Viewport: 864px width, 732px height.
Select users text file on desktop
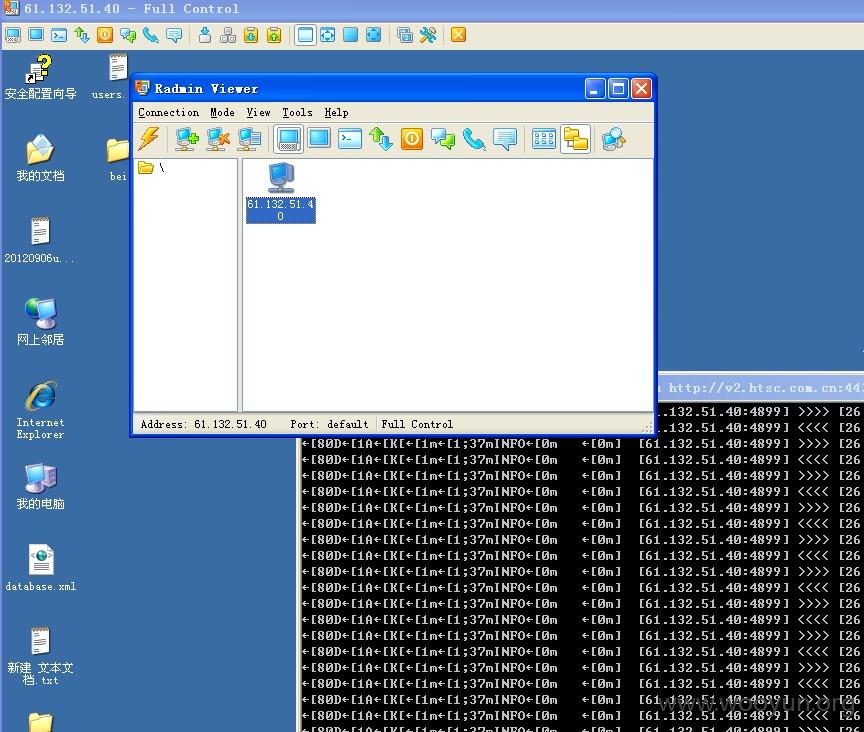[109, 76]
